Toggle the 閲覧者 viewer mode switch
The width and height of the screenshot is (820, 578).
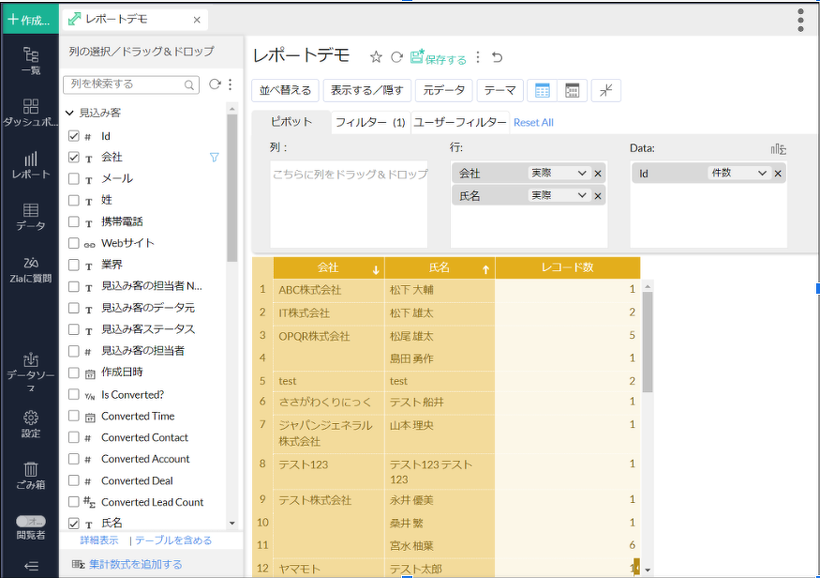(x=30, y=521)
